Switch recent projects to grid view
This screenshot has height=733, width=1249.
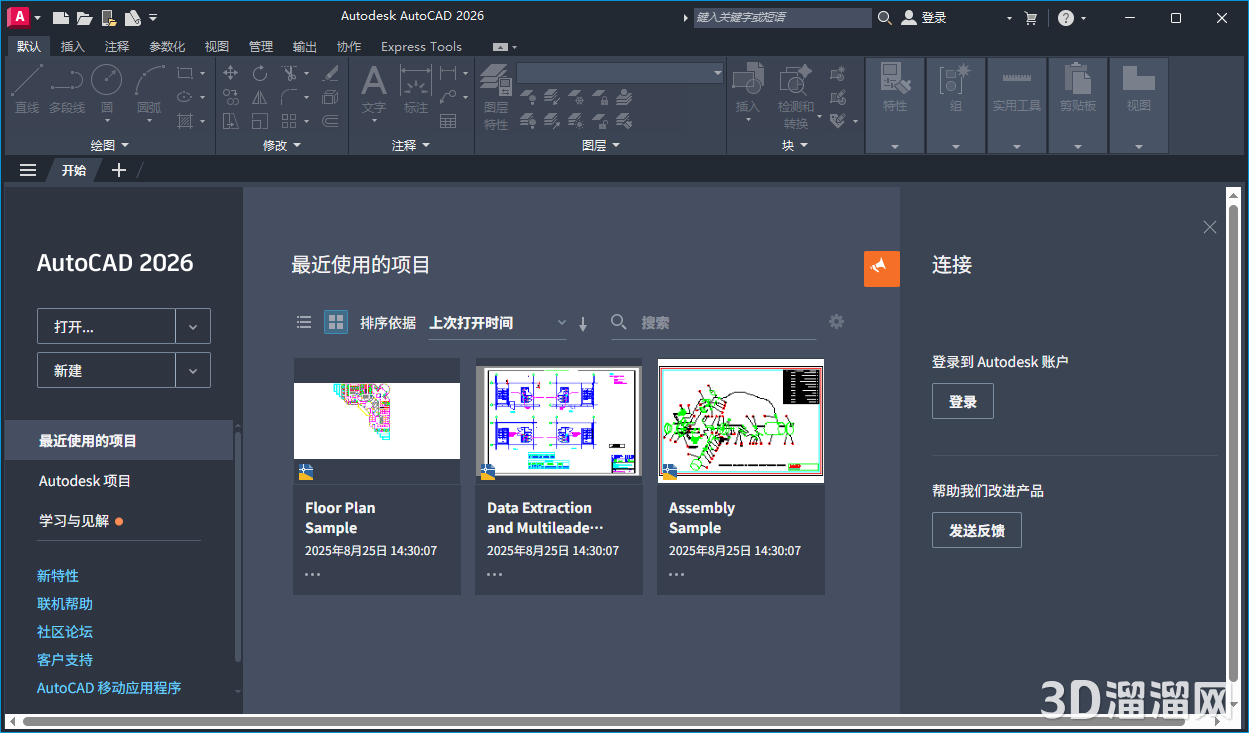click(336, 322)
